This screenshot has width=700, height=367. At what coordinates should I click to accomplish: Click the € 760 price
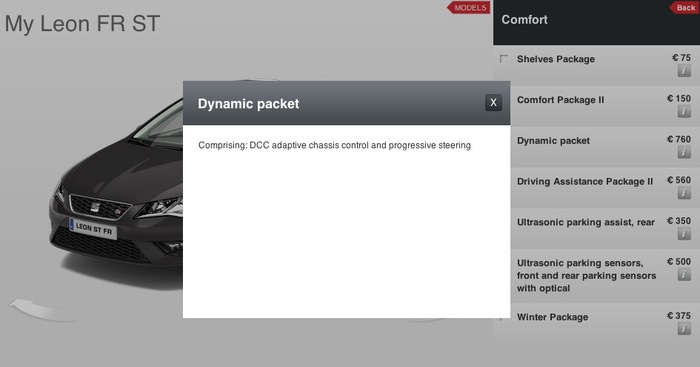tap(679, 139)
